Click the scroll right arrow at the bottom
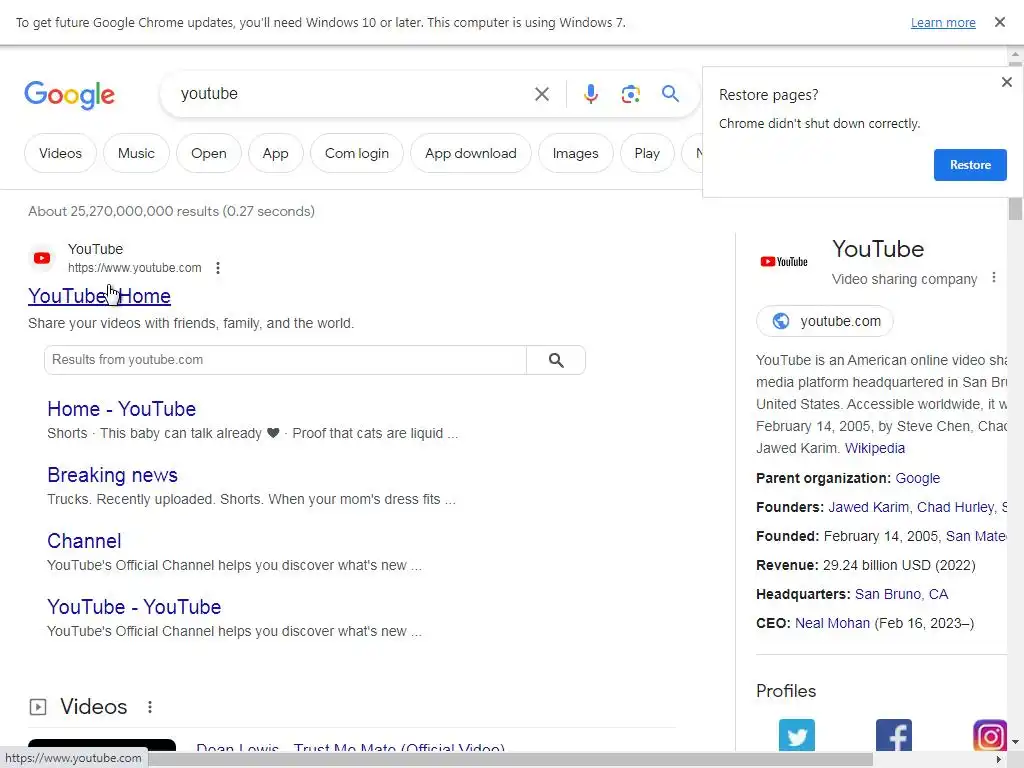The image size is (1024, 768). [999, 760]
